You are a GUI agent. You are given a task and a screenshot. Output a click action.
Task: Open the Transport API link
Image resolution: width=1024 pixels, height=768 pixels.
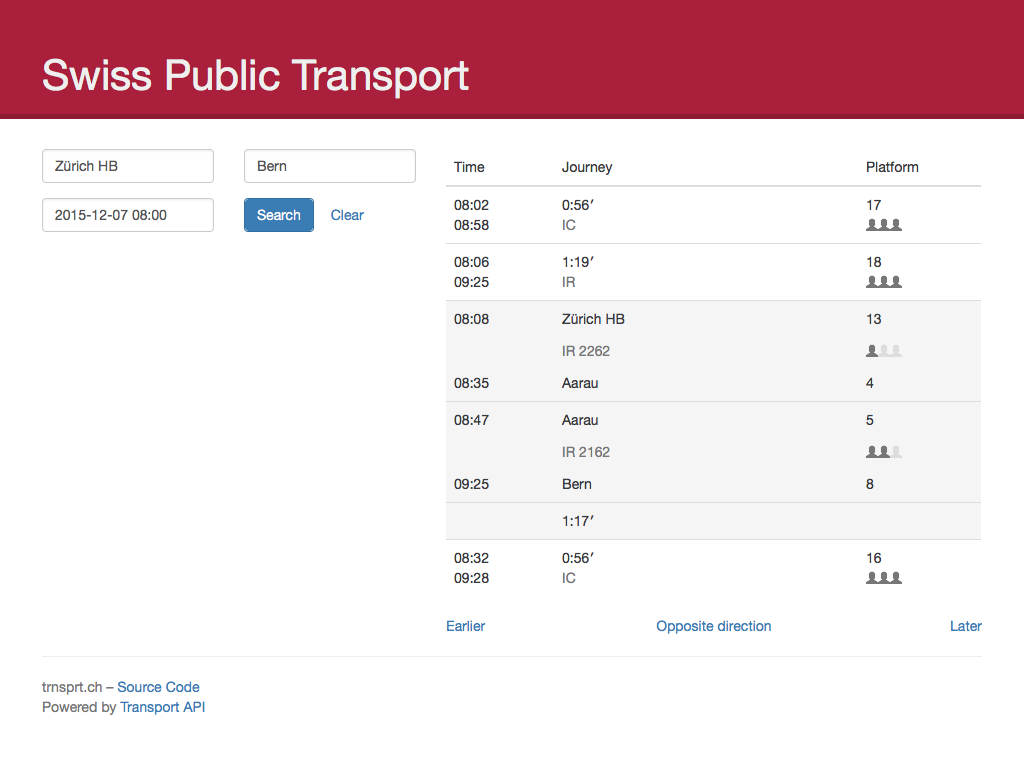tap(163, 707)
